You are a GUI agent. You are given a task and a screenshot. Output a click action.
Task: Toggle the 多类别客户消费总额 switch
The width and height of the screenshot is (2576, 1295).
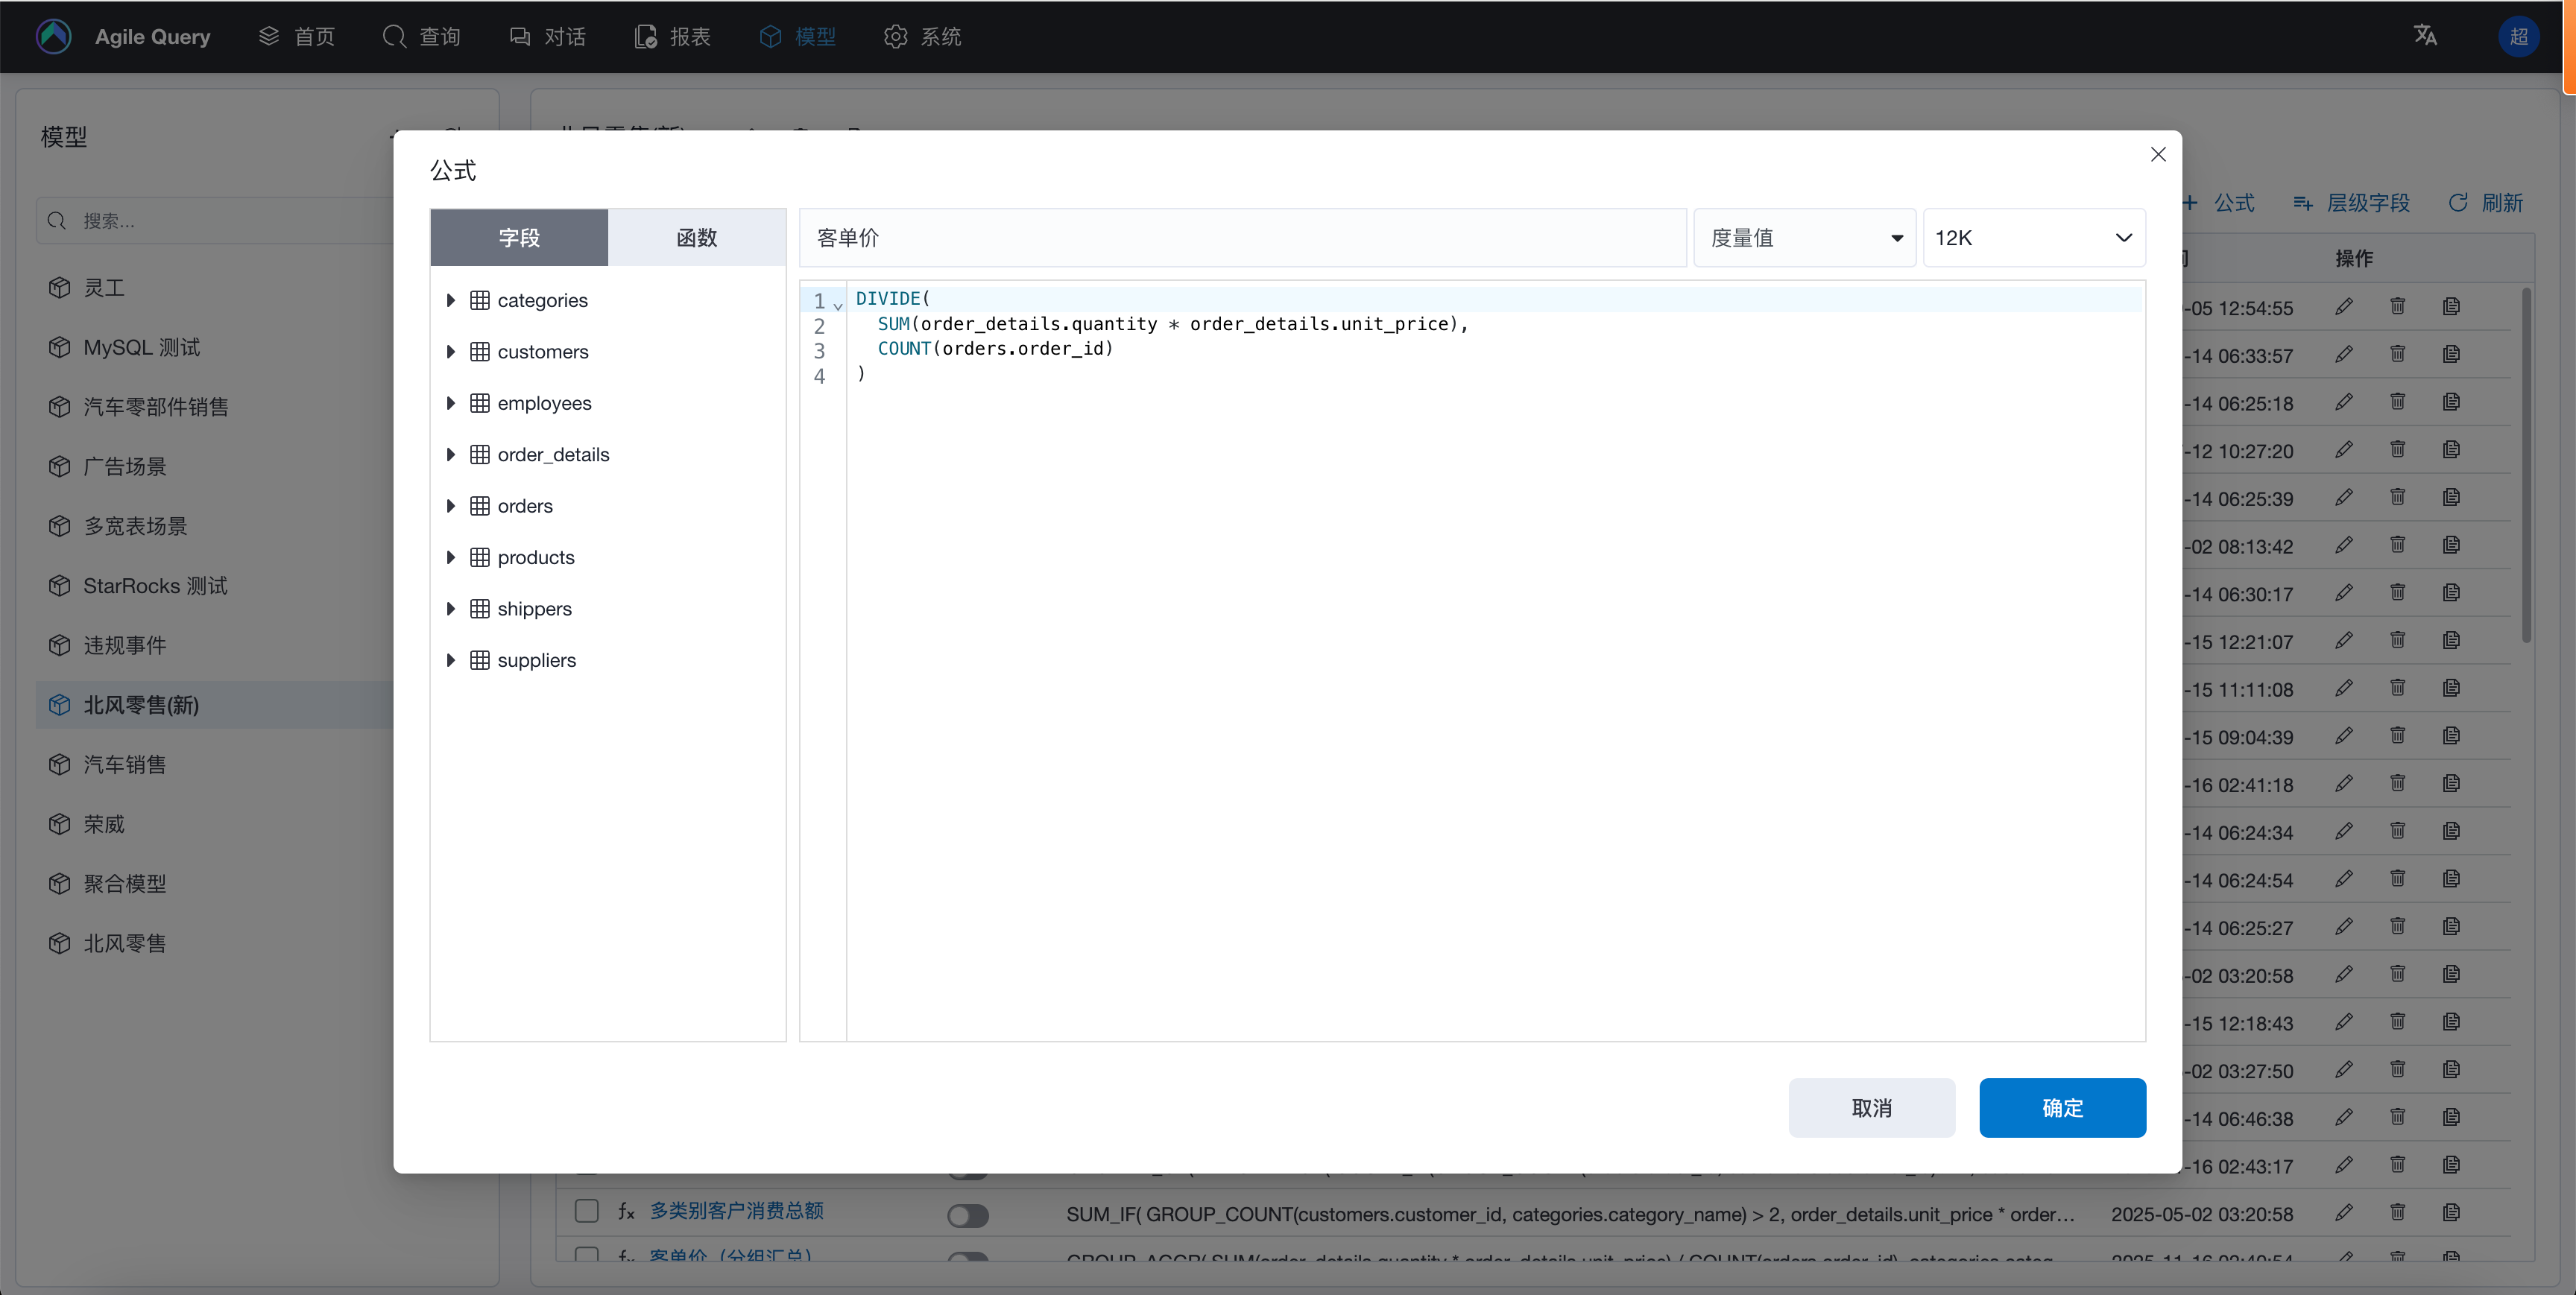tap(968, 1215)
